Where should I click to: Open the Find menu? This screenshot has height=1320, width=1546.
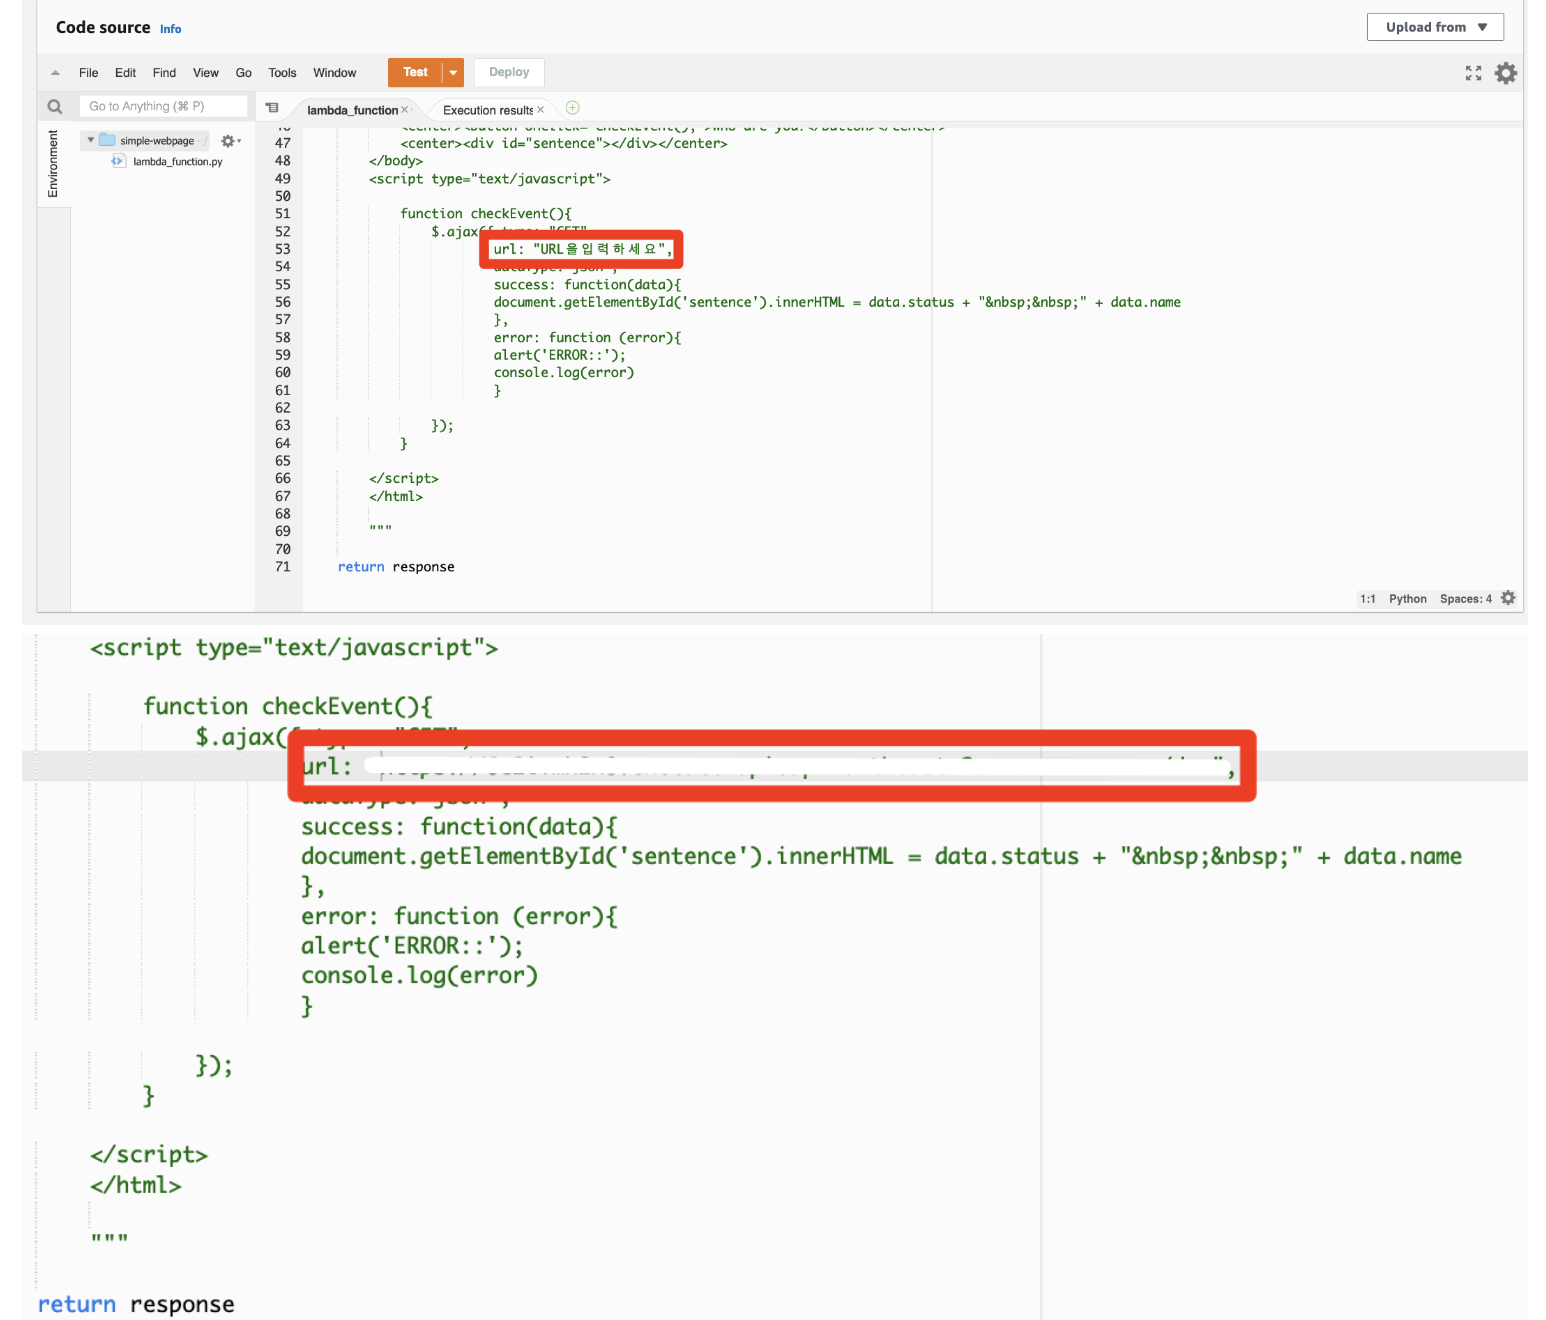pyautogui.click(x=164, y=73)
